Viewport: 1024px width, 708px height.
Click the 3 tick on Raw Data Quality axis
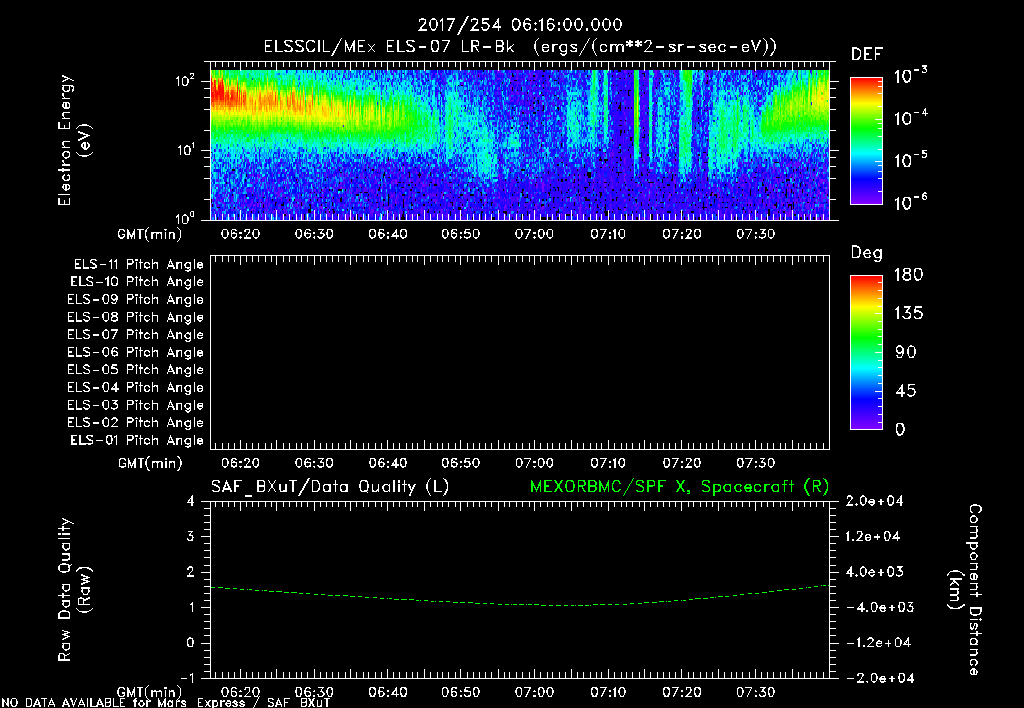[x=191, y=537]
